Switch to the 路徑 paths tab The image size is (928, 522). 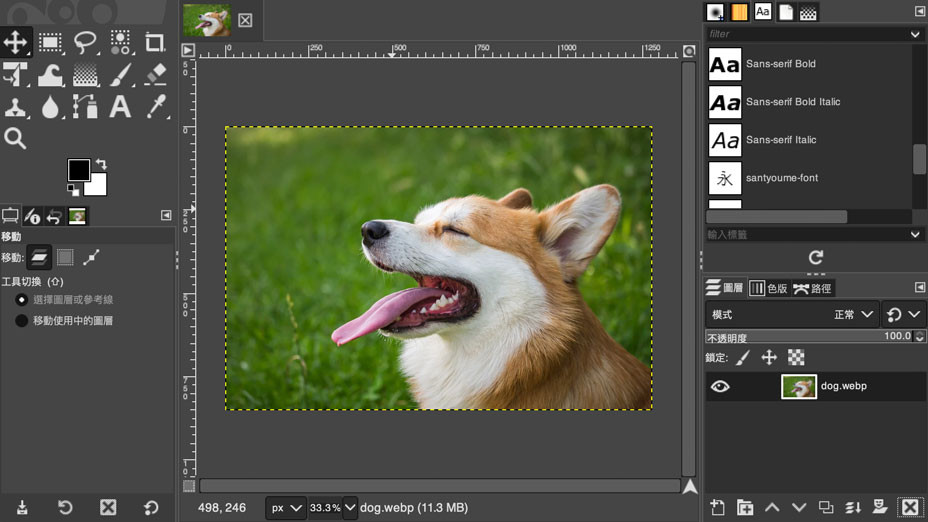pyautogui.click(x=812, y=288)
